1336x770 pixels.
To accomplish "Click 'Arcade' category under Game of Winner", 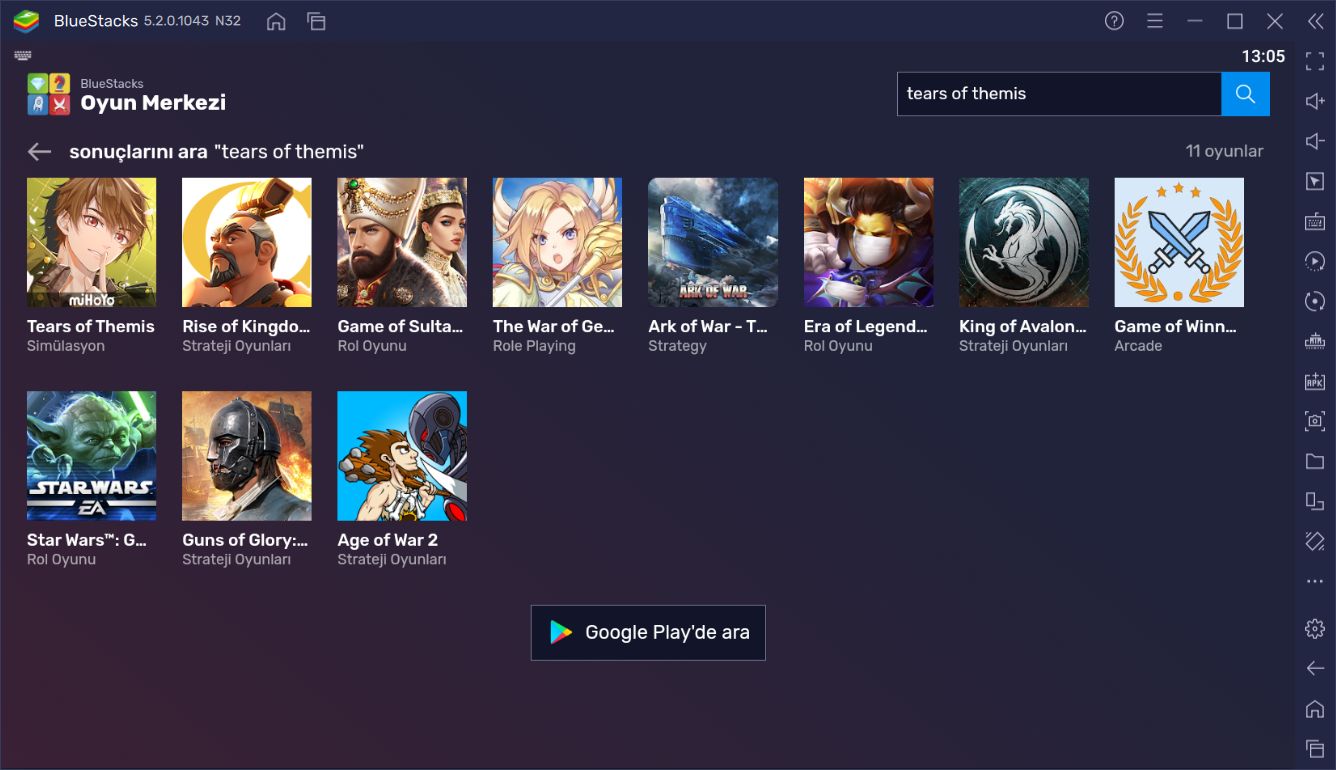I will coord(1138,346).
